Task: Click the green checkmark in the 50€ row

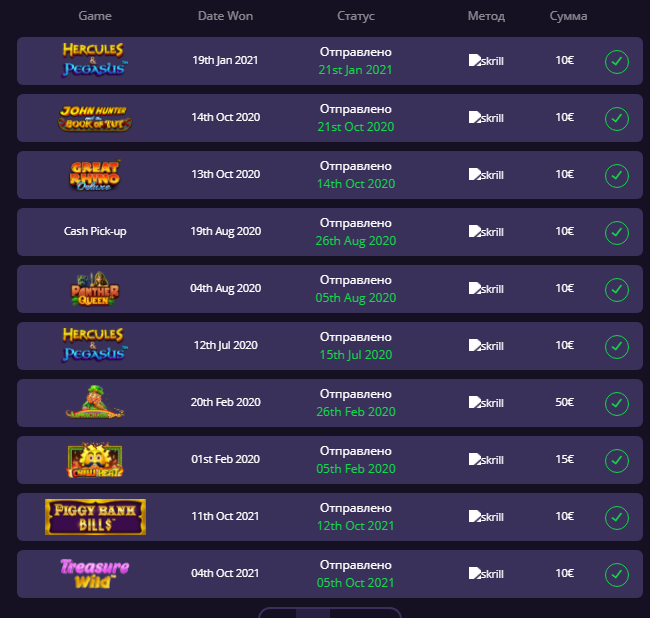Action: pyautogui.click(x=617, y=404)
